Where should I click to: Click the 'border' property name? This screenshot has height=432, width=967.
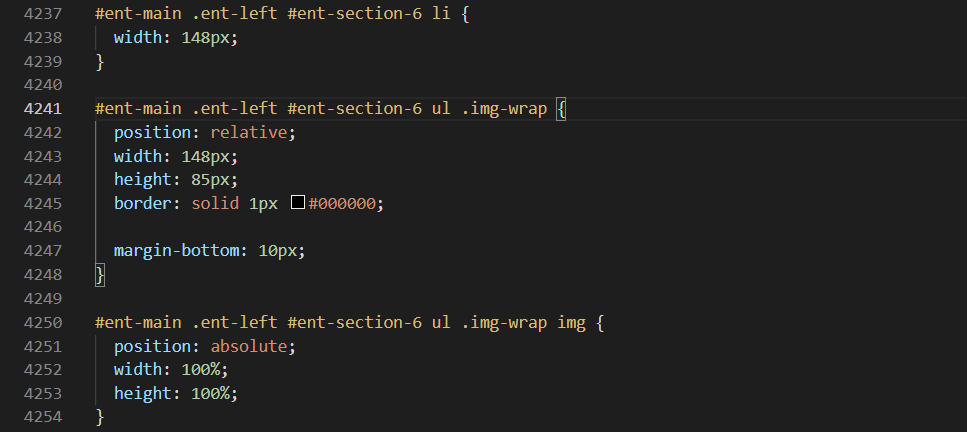click(142, 203)
